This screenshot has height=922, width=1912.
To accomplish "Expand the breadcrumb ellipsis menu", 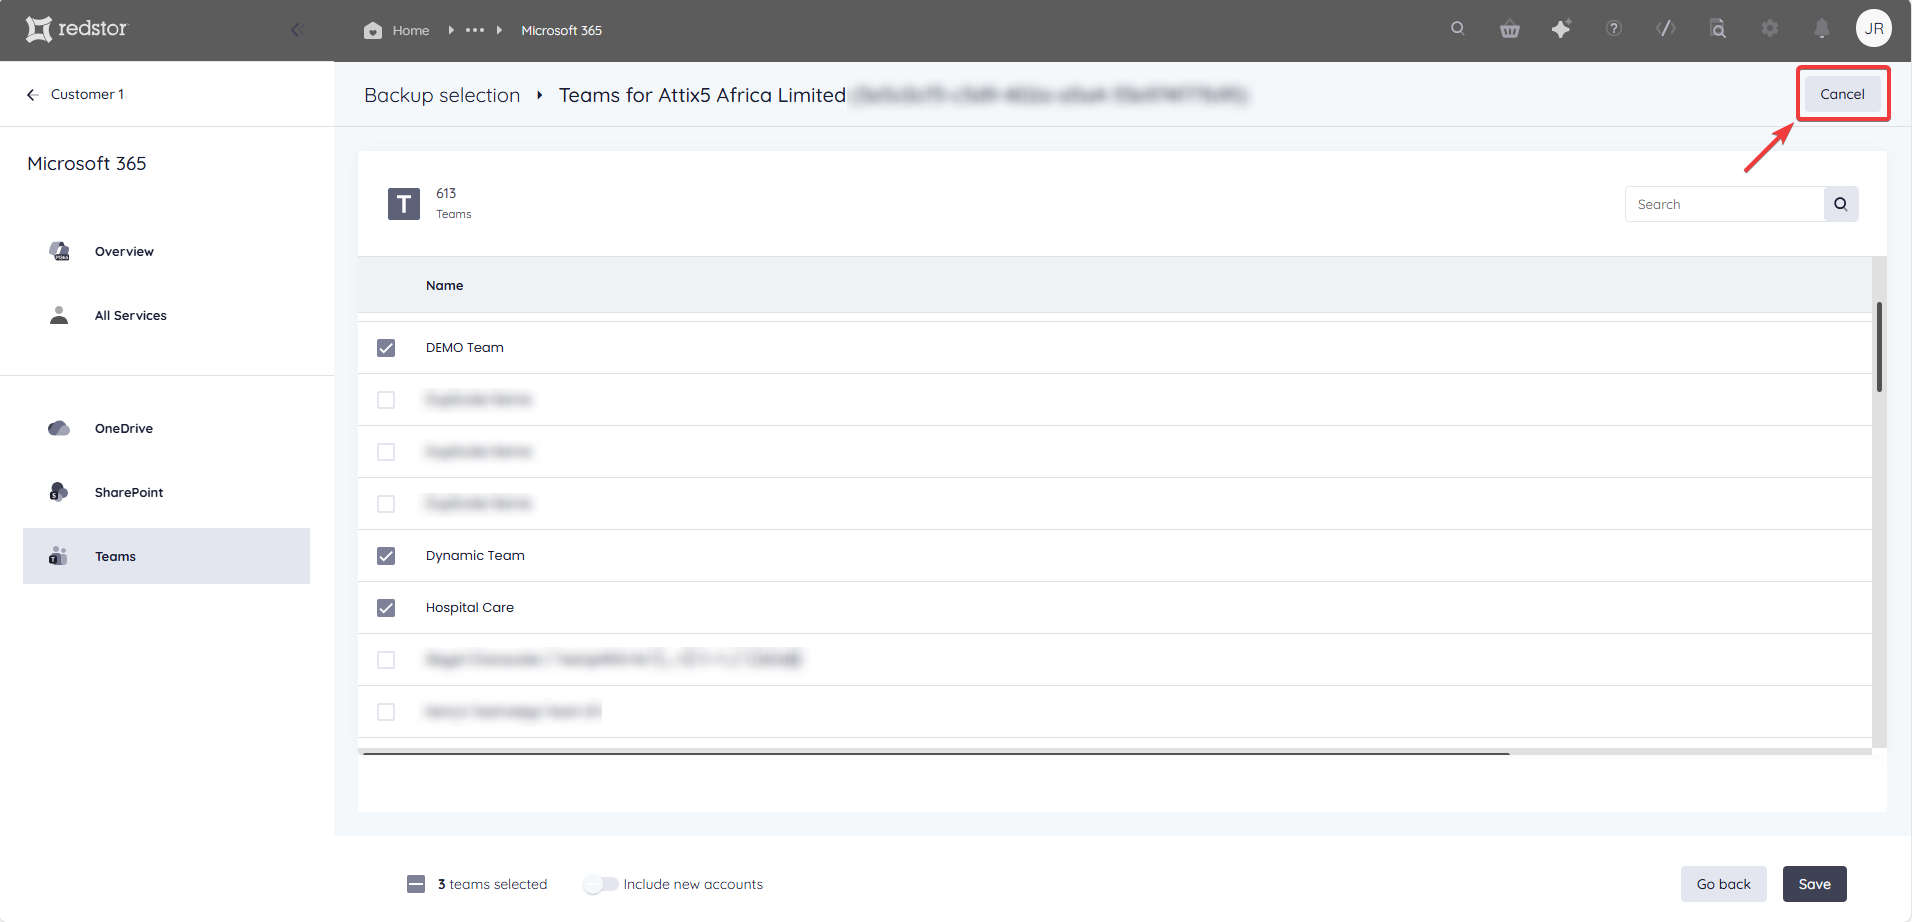I will 475,30.
